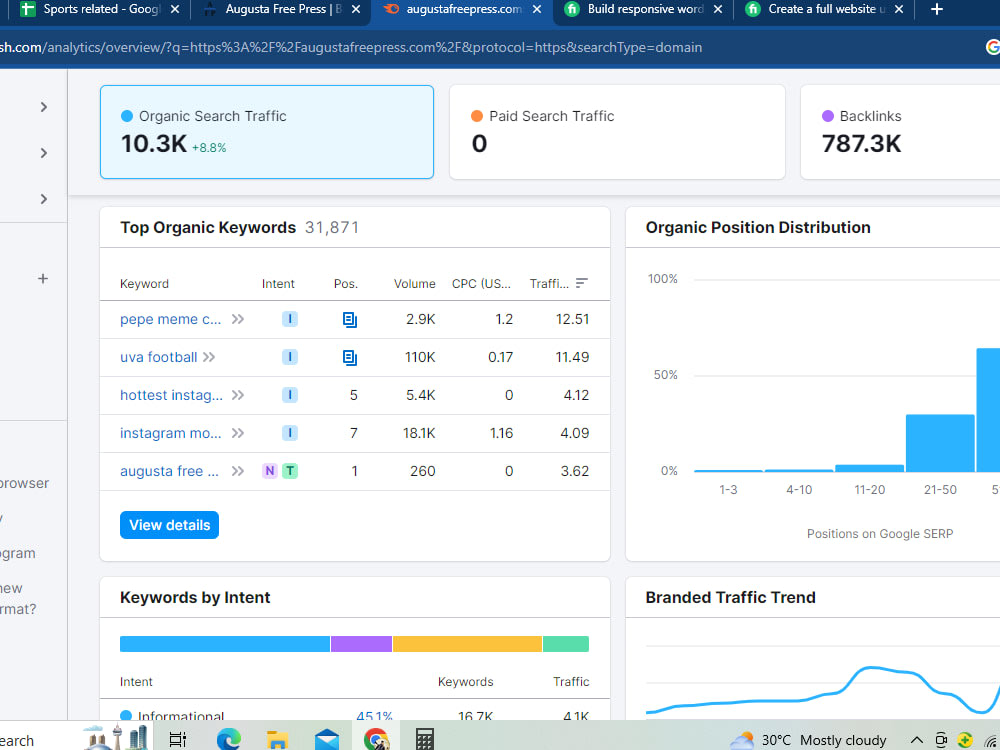This screenshot has width=1000, height=750.
Task: Click the intent badge for uva football
Action: pos(290,357)
